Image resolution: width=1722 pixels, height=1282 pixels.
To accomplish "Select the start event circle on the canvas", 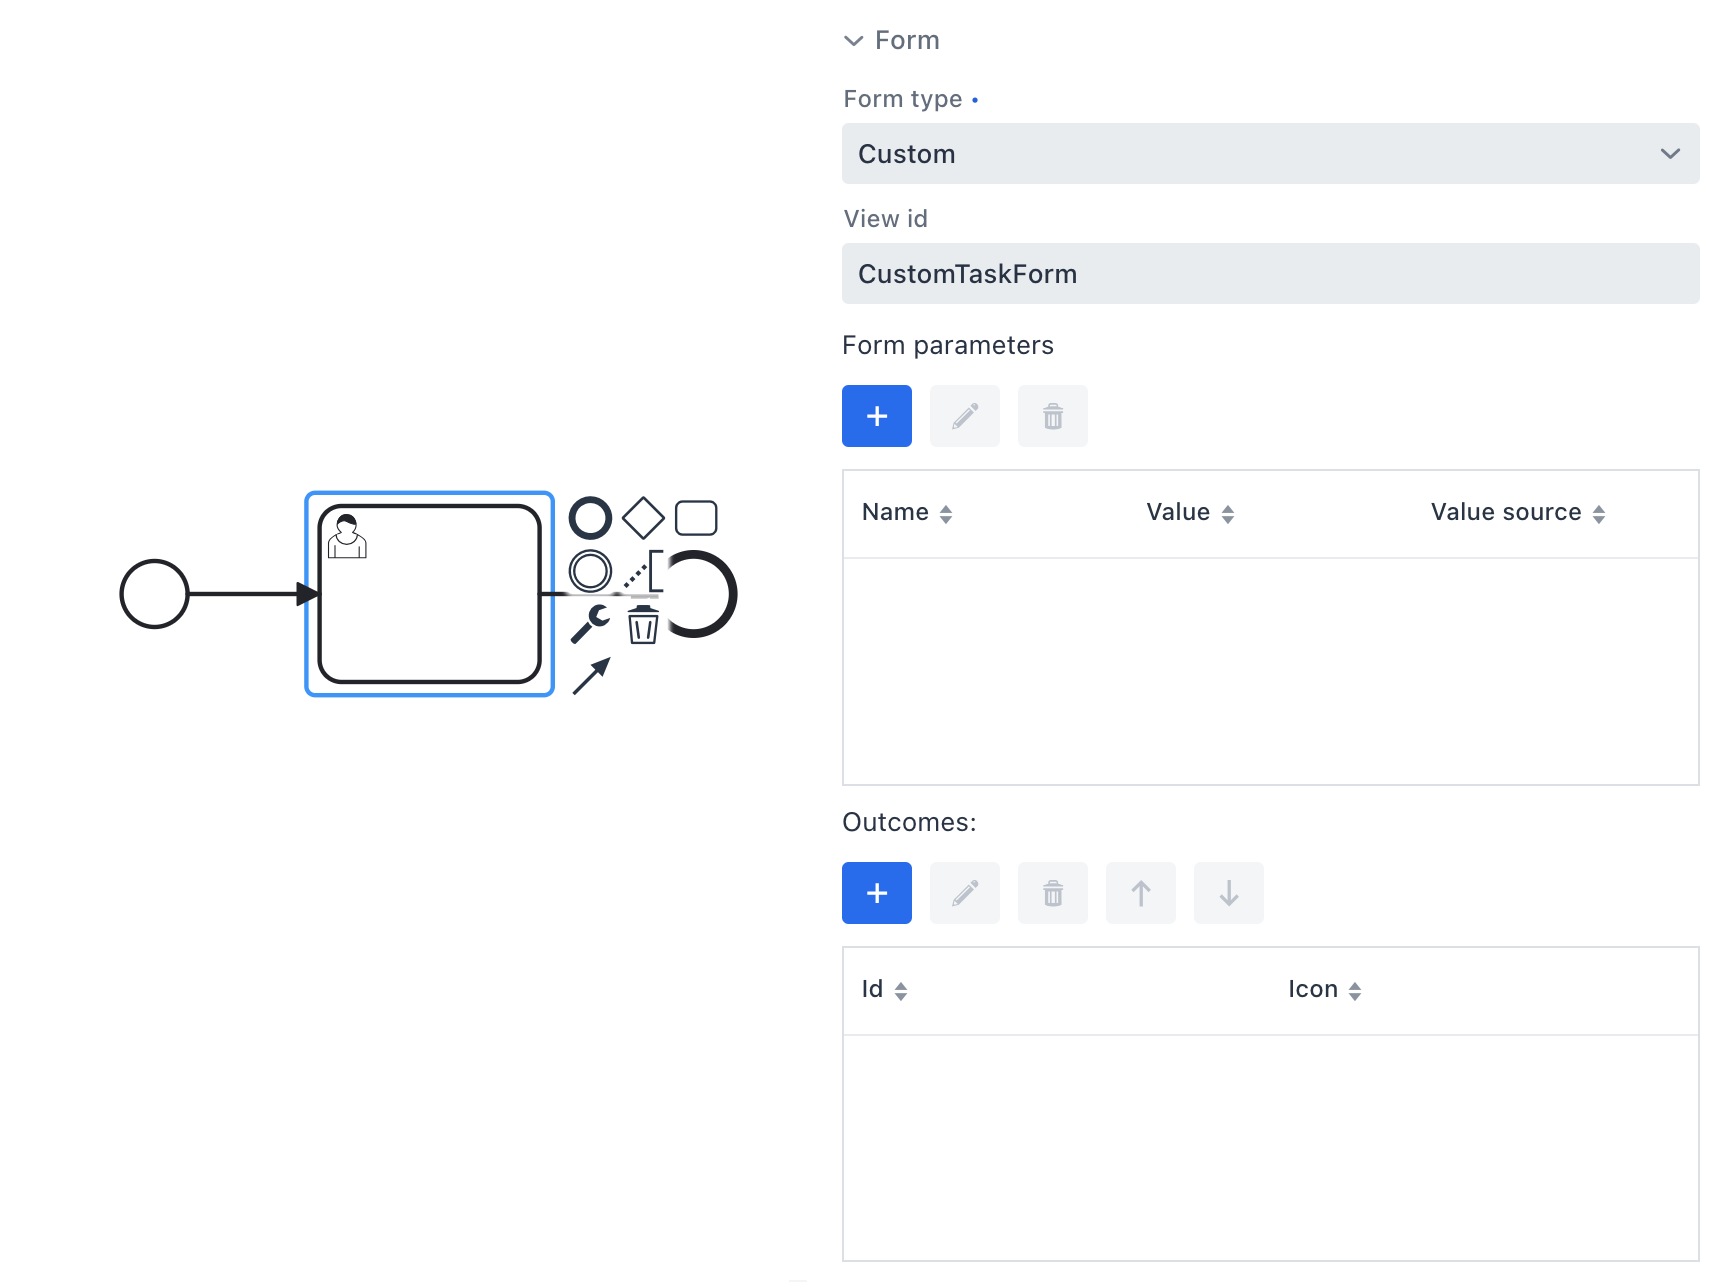I will click(x=155, y=594).
